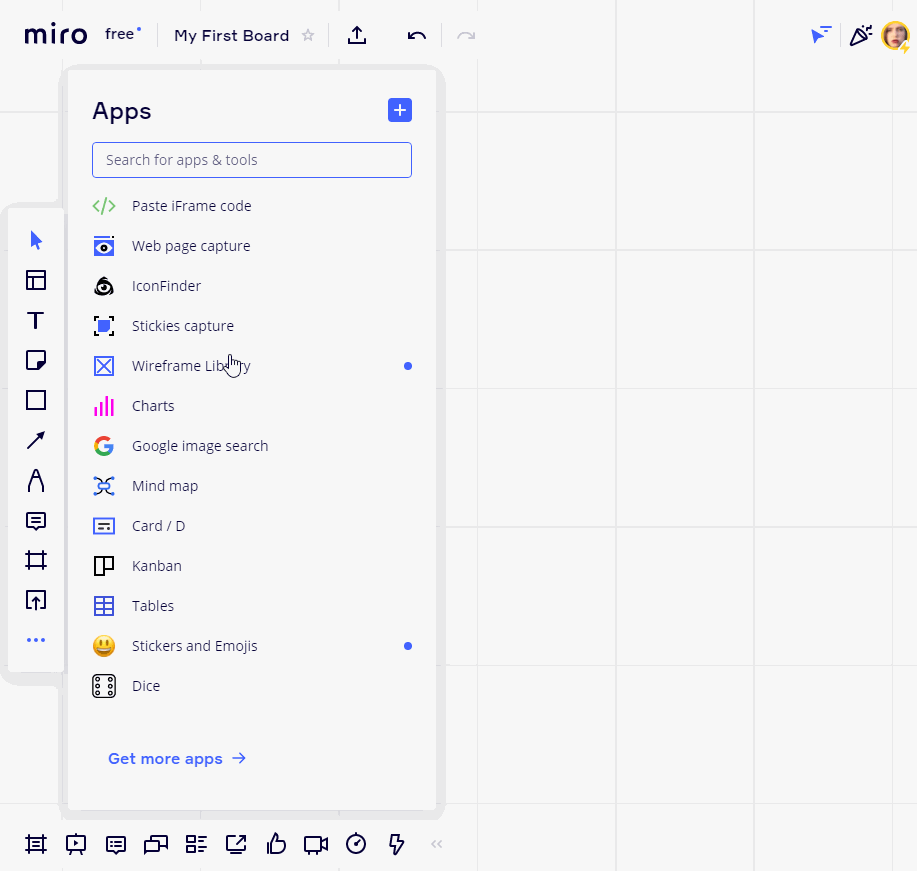Expand more tools via three dots

[36, 640]
